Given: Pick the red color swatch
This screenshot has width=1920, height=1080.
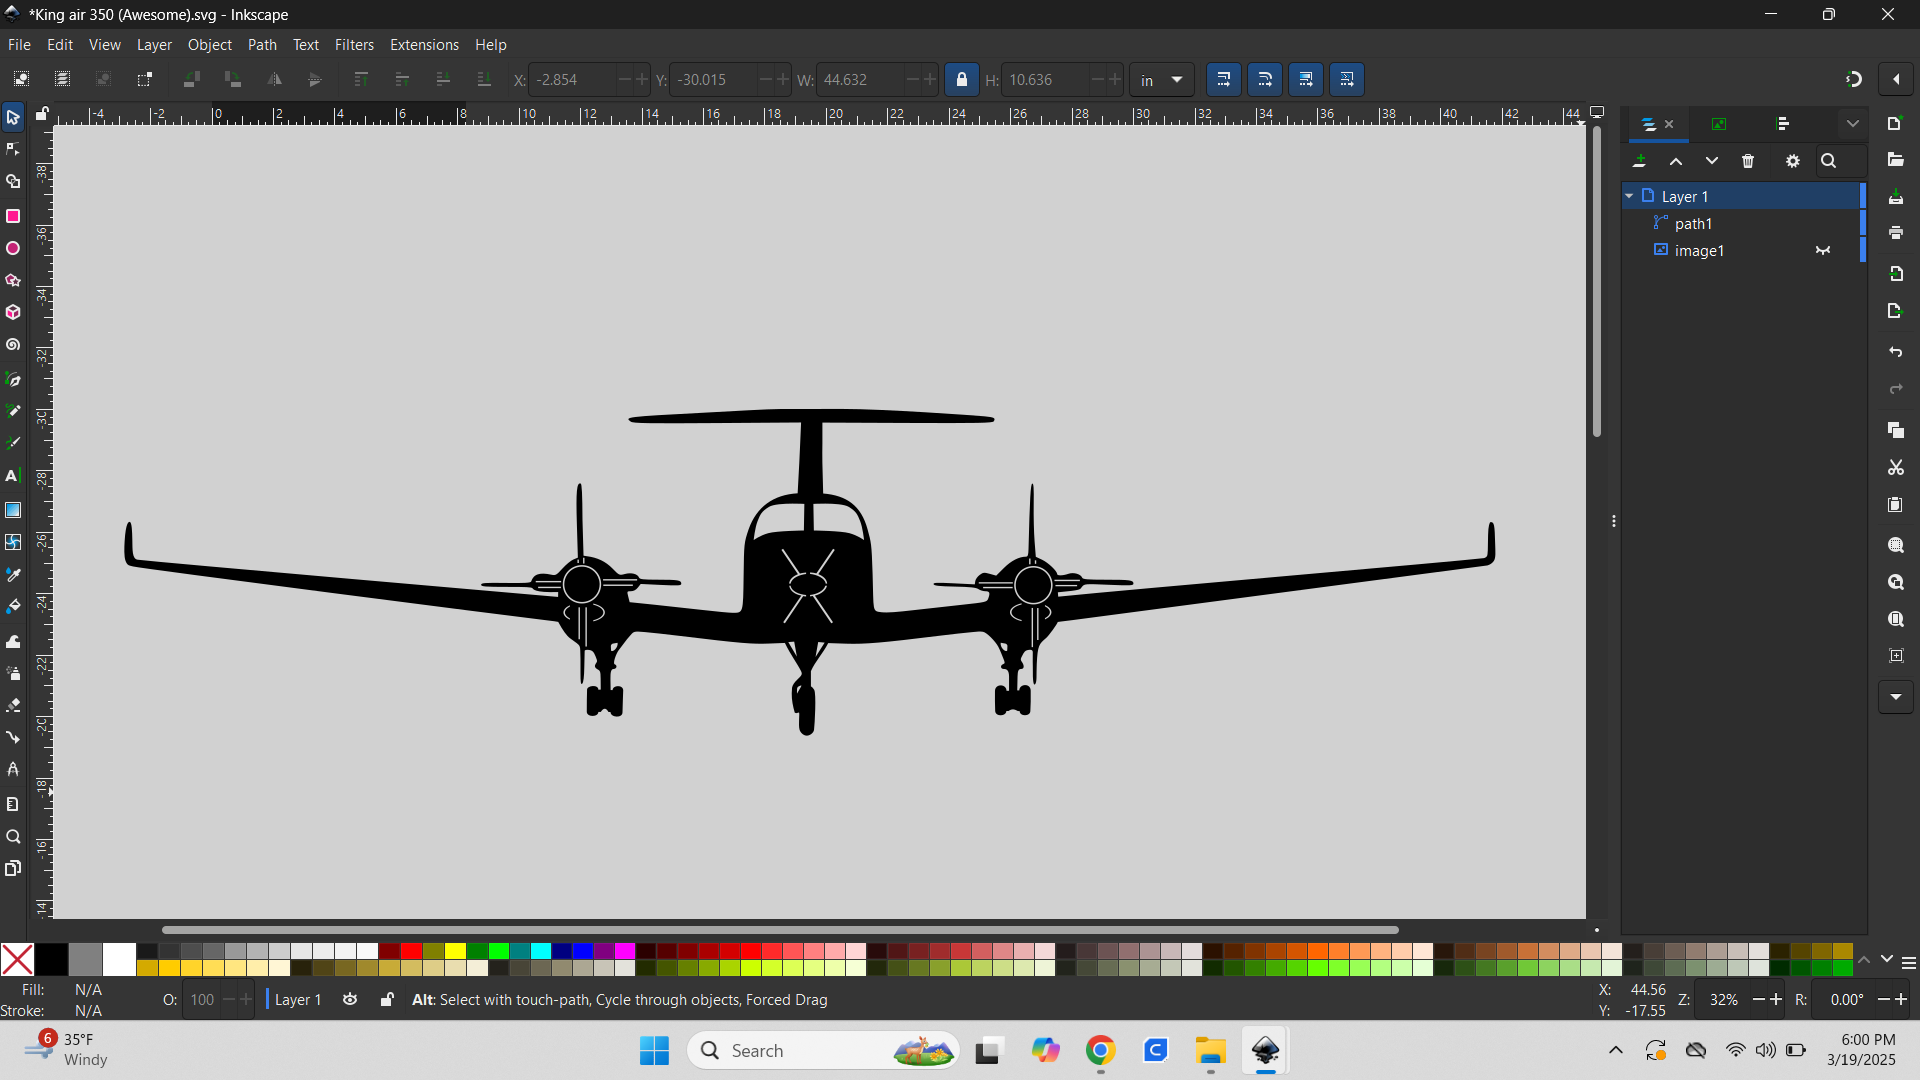Looking at the screenshot, I should (x=411, y=951).
